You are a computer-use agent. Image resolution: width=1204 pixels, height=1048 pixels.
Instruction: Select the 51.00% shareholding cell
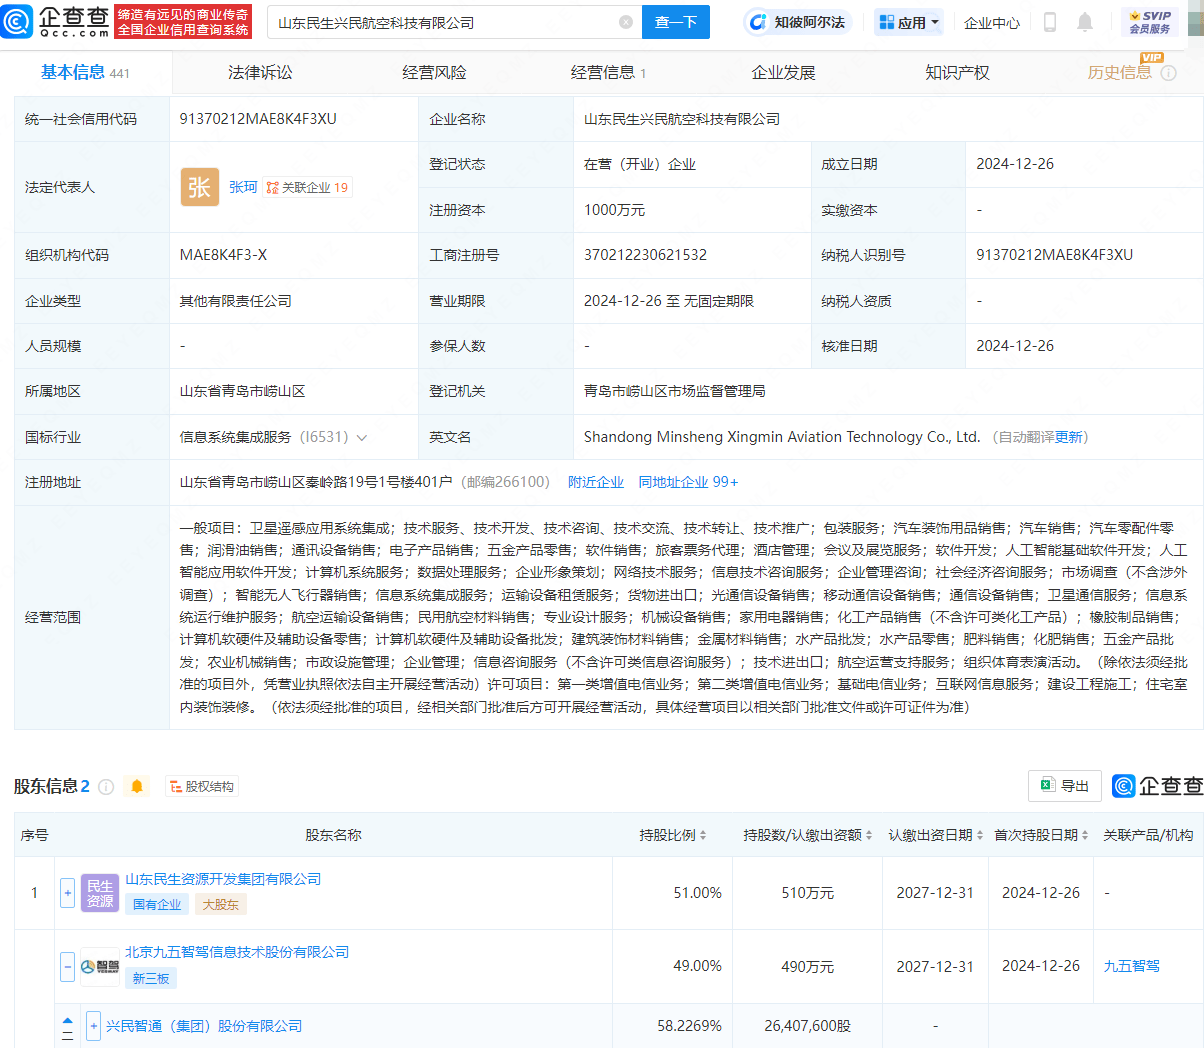(x=697, y=893)
